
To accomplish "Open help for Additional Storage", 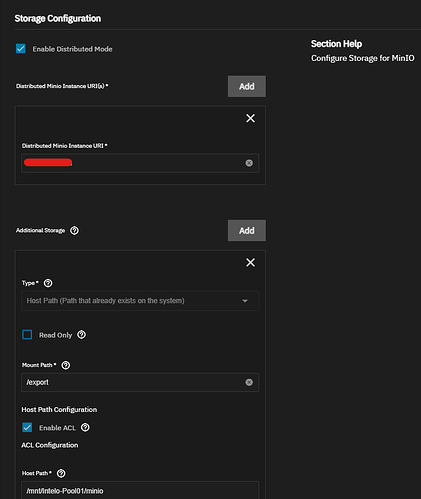I will pyautogui.click(x=74, y=230).
